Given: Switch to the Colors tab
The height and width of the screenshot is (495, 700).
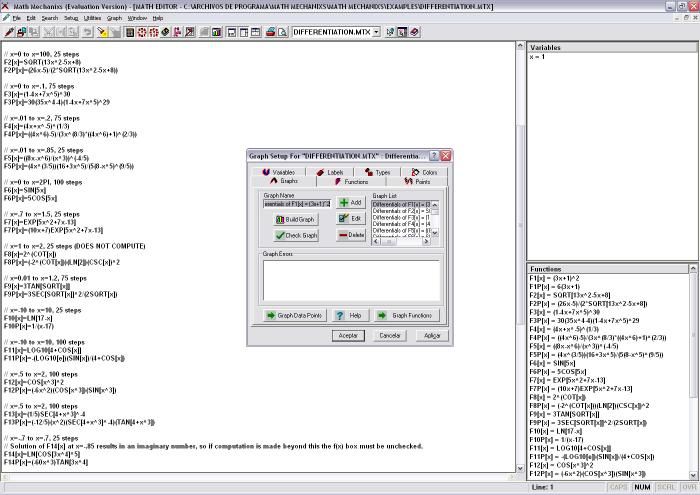Looking at the screenshot, I should [425, 172].
